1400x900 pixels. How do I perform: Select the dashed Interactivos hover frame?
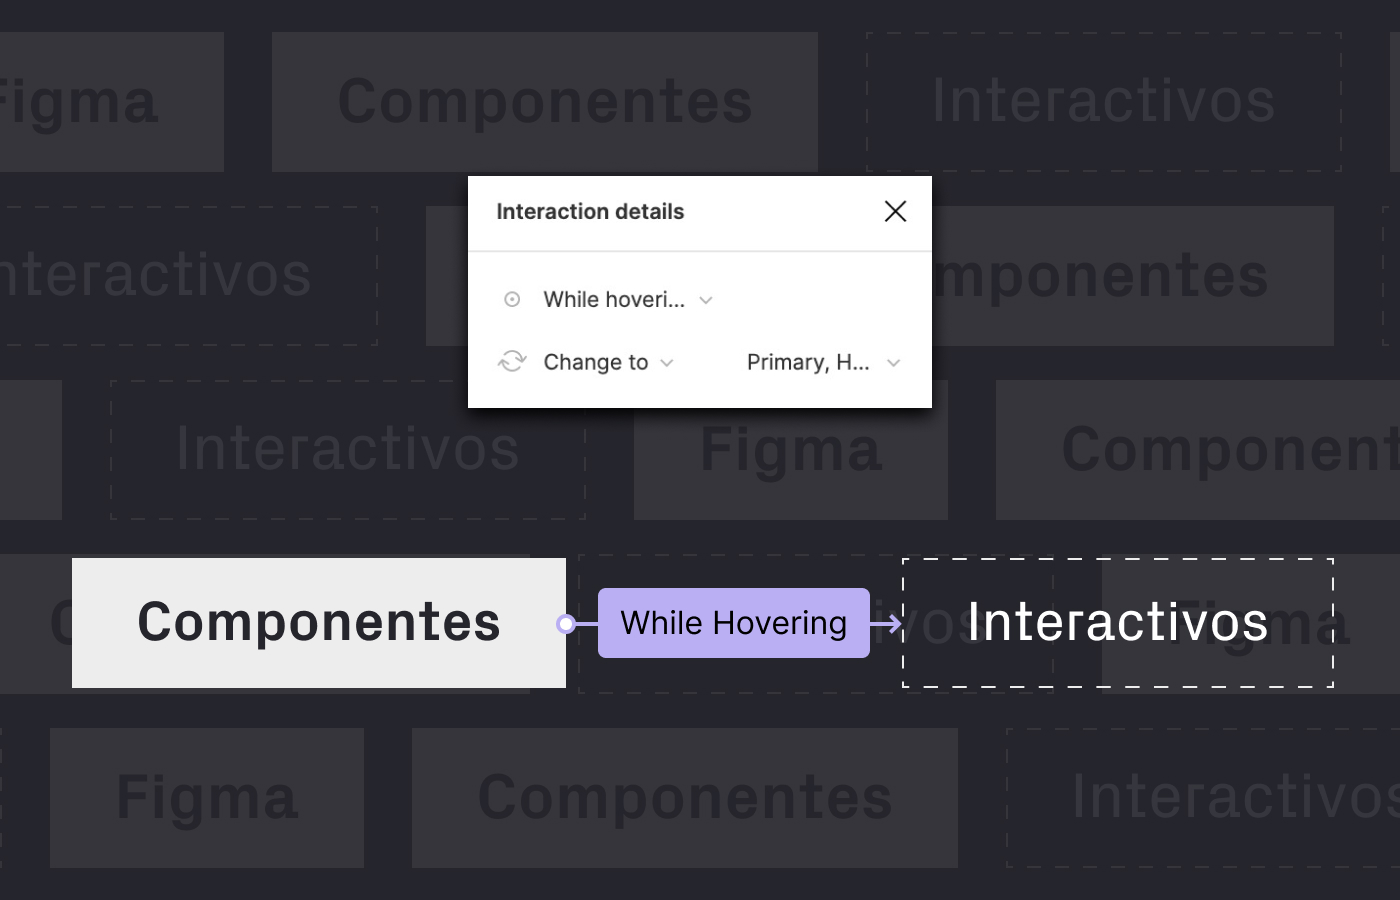pyautogui.click(x=1117, y=623)
